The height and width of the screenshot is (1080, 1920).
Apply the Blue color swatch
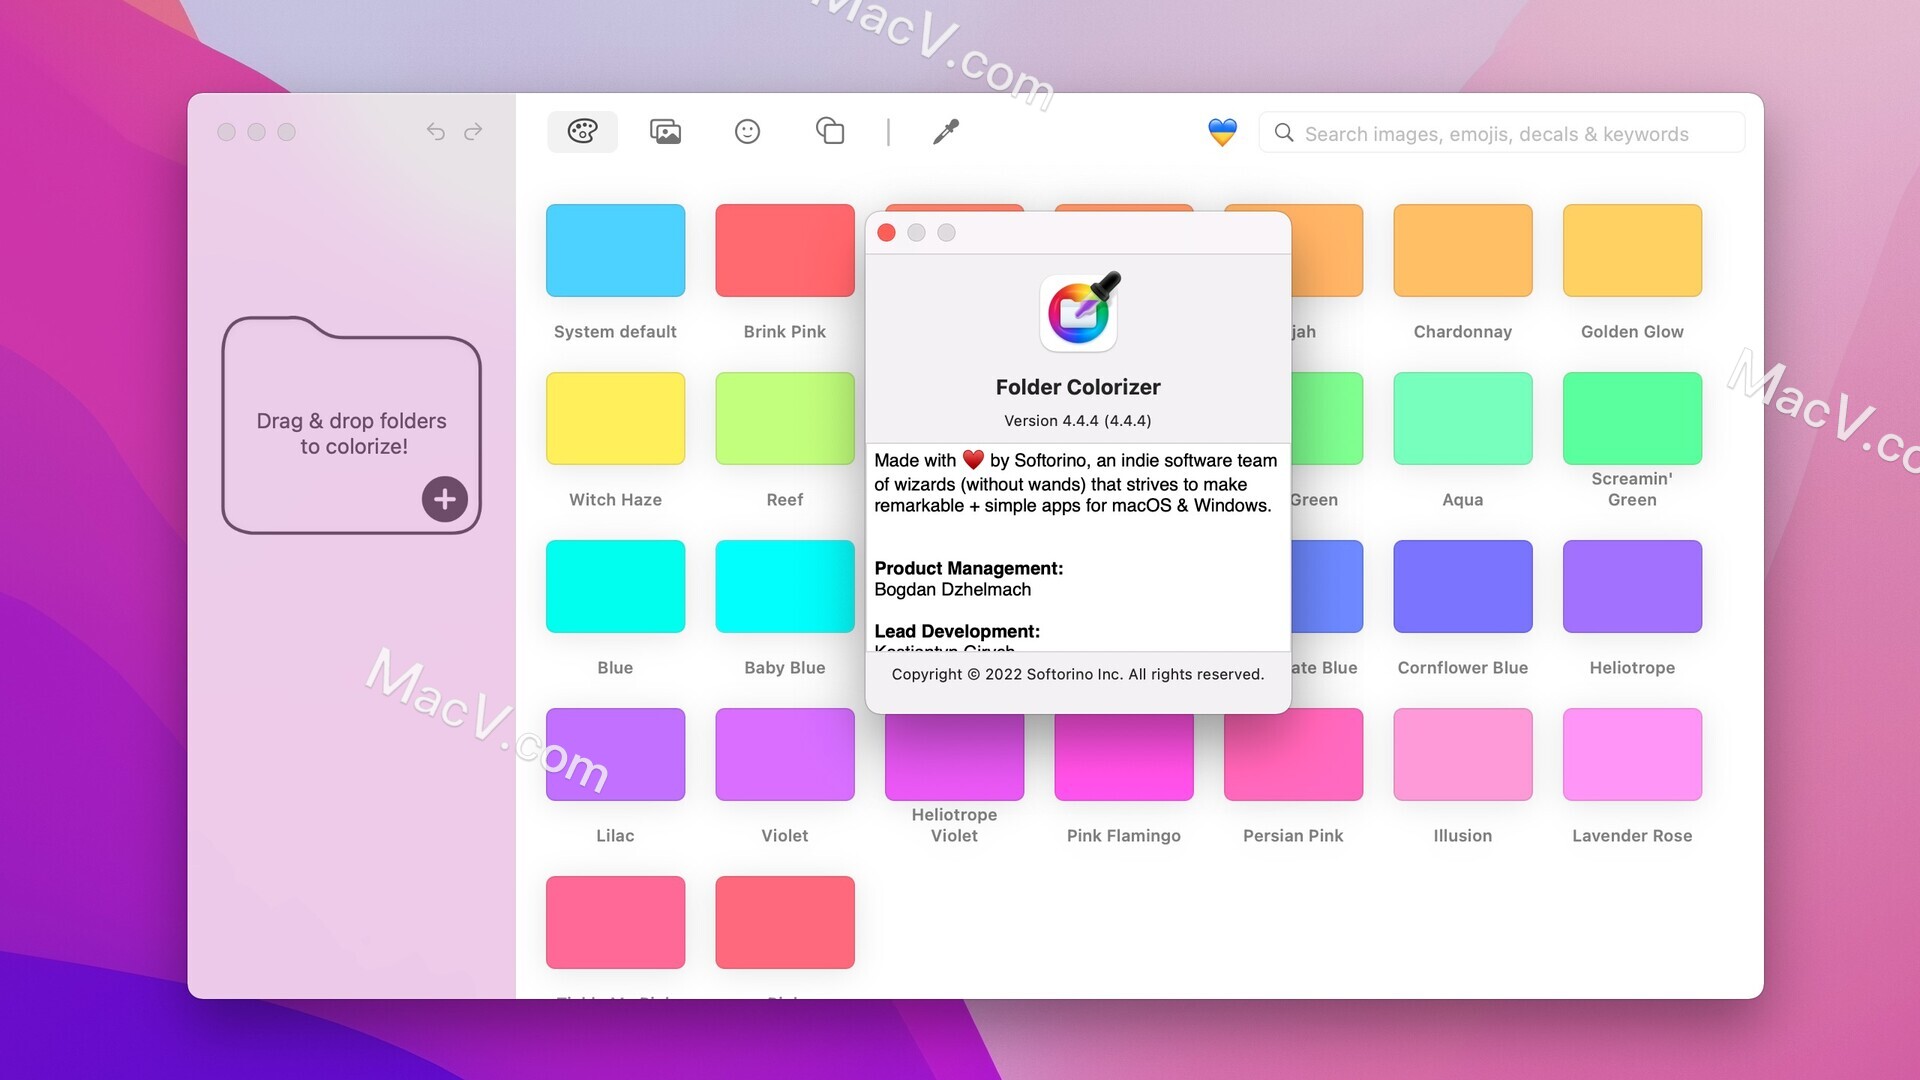coord(615,586)
